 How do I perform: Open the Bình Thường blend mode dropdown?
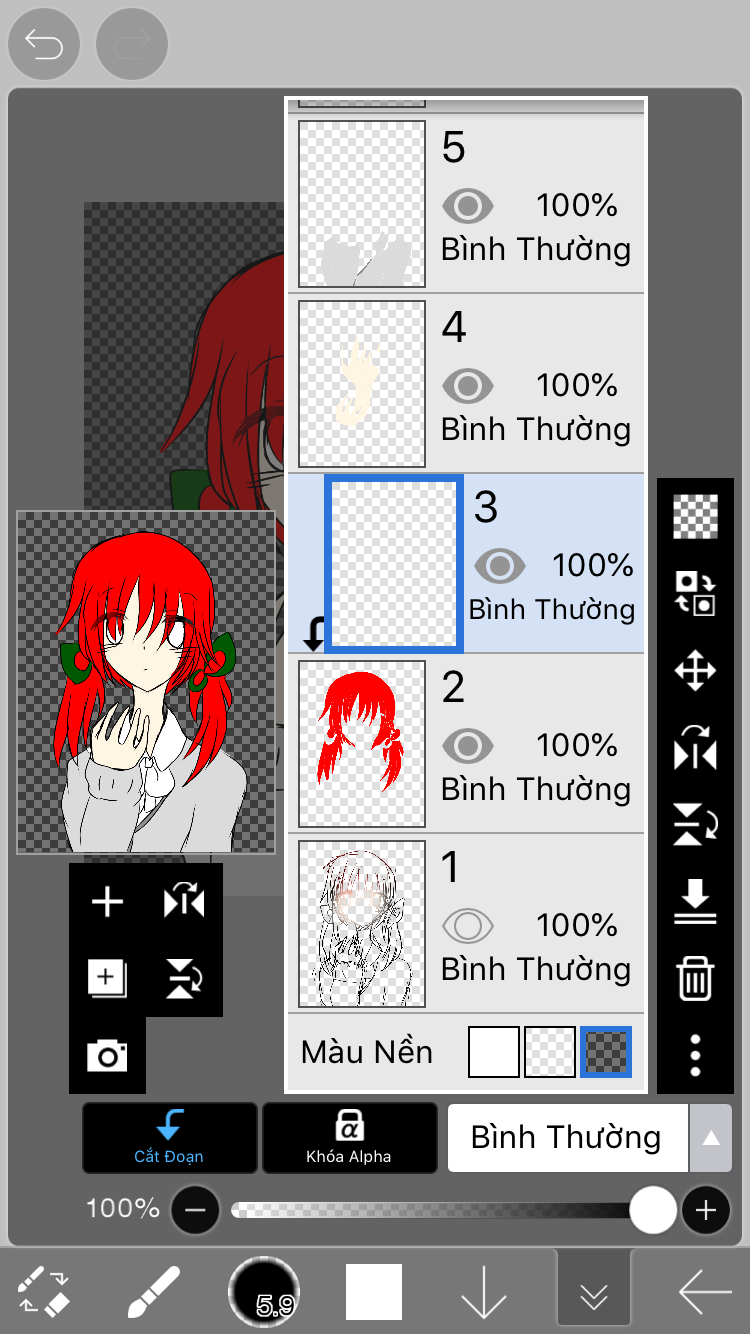tap(567, 1138)
